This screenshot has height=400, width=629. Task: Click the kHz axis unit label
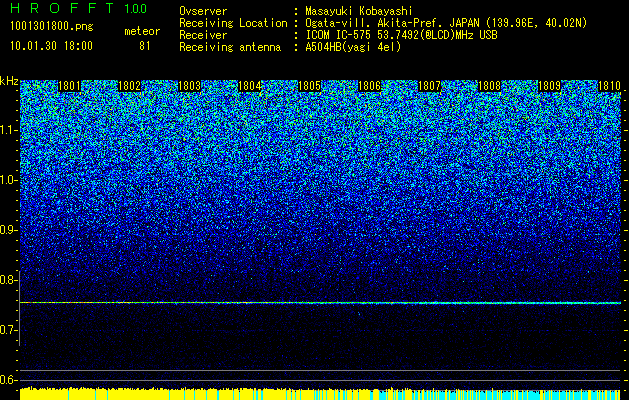point(9,81)
